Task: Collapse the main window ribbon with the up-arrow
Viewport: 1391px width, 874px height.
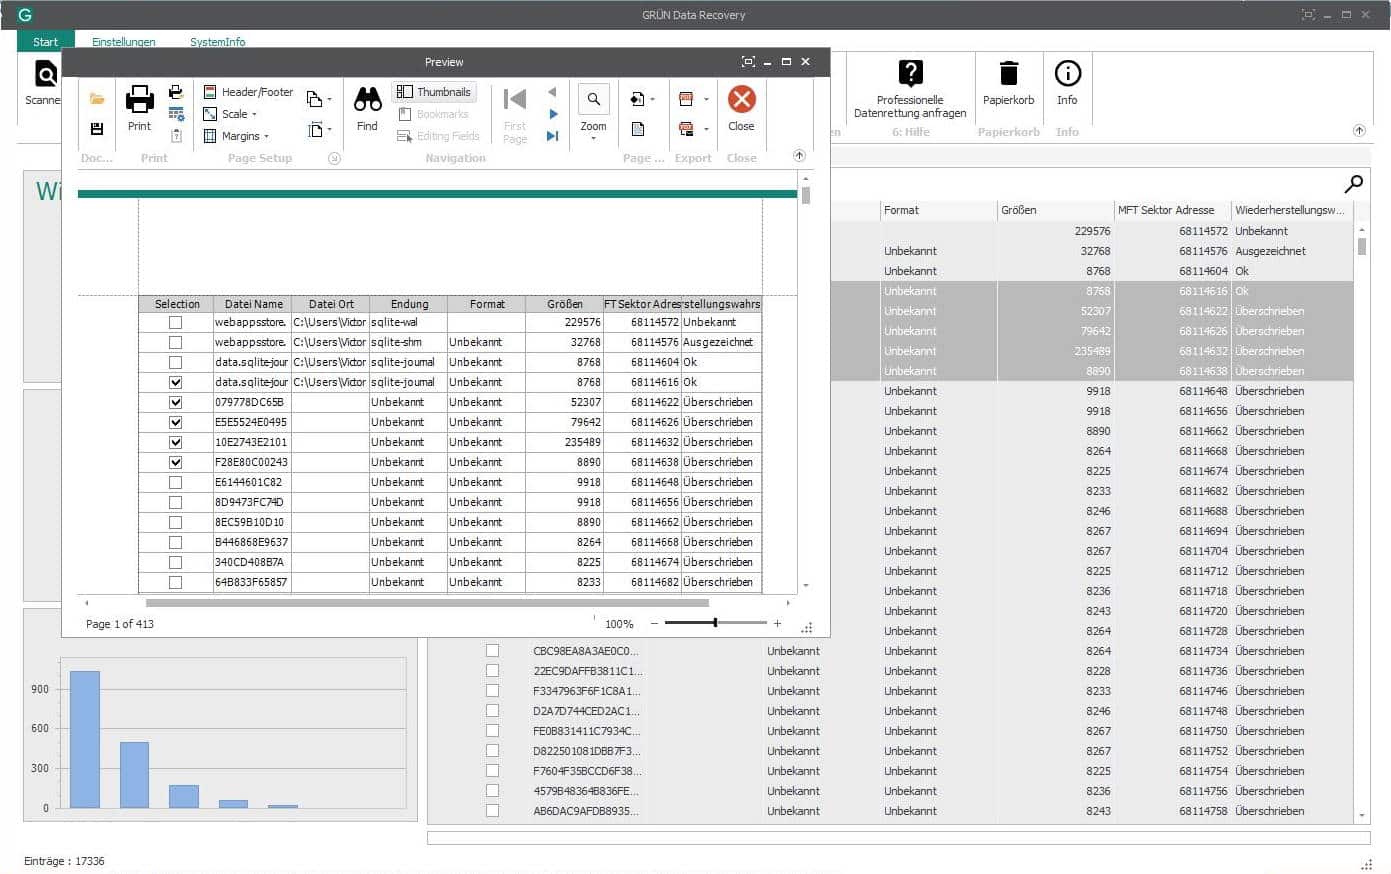Action: point(1359,131)
